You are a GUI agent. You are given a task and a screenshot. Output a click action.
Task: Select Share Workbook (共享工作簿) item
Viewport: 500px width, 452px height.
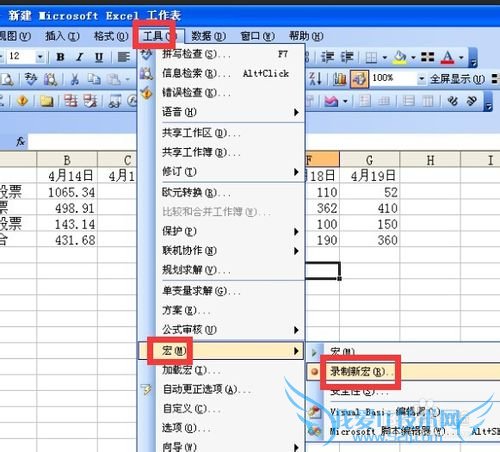pyautogui.click(x=222, y=153)
